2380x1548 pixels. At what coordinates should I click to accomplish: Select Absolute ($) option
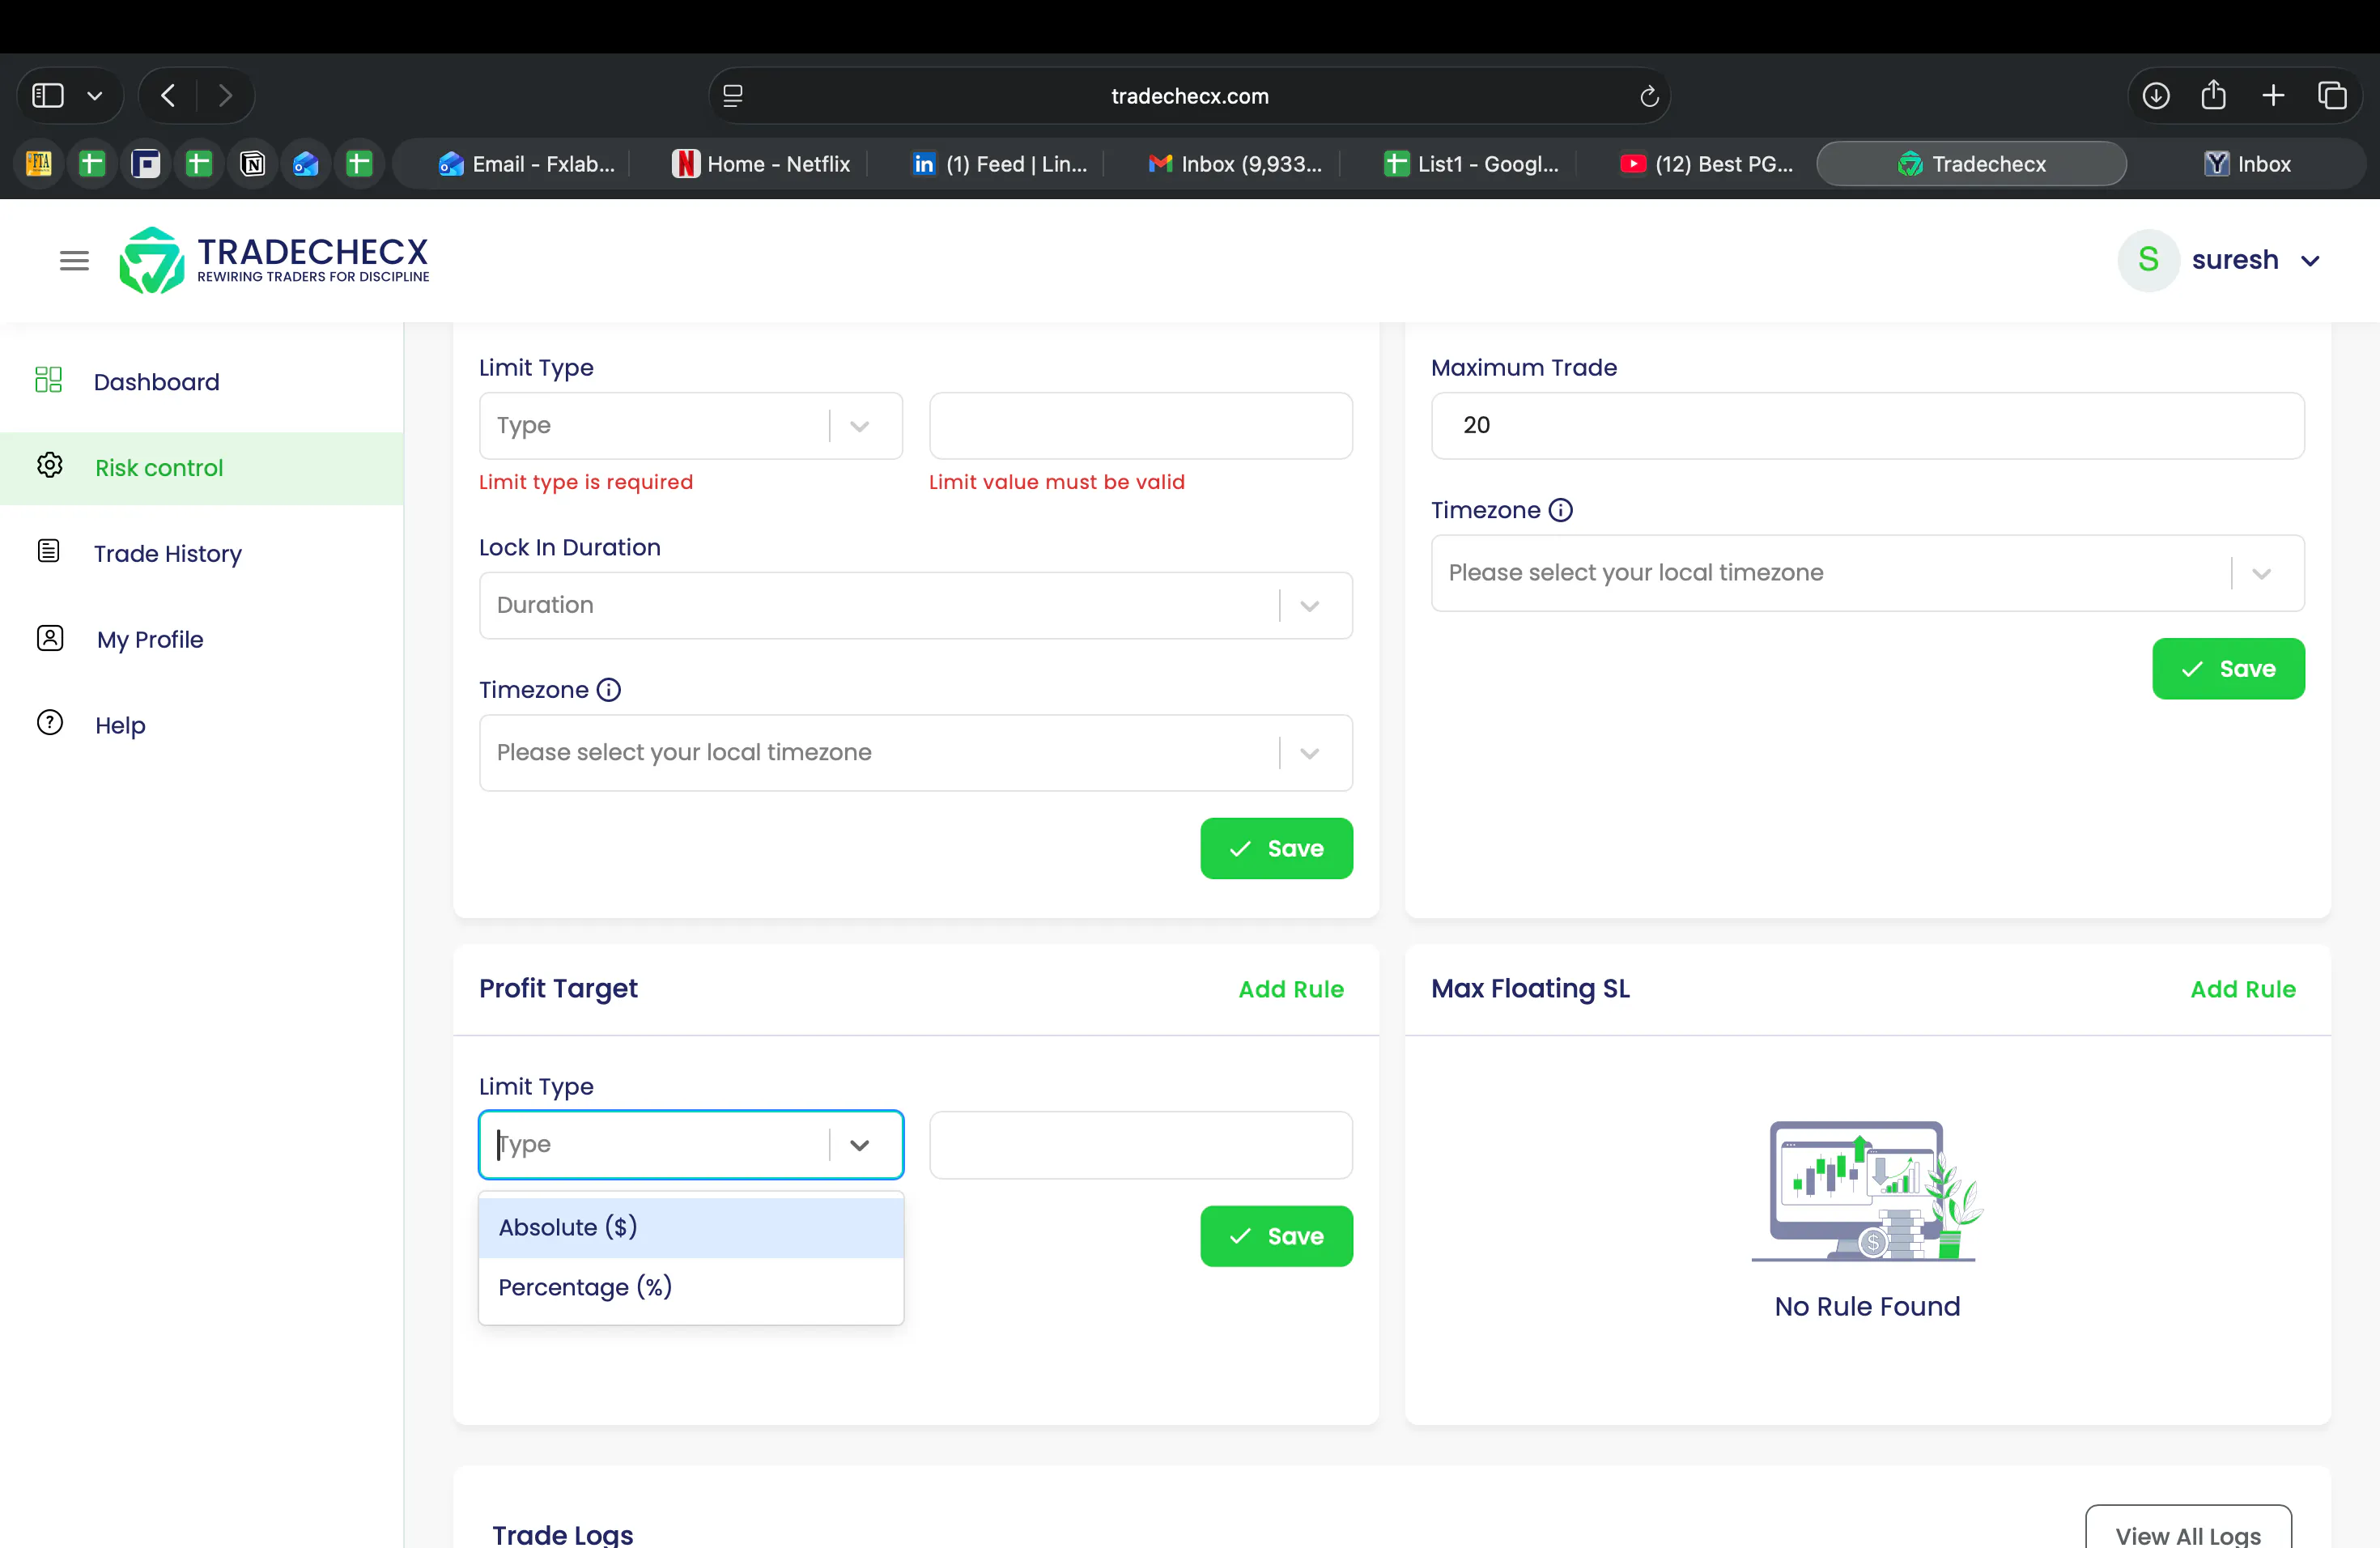pyautogui.click(x=691, y=1228)
